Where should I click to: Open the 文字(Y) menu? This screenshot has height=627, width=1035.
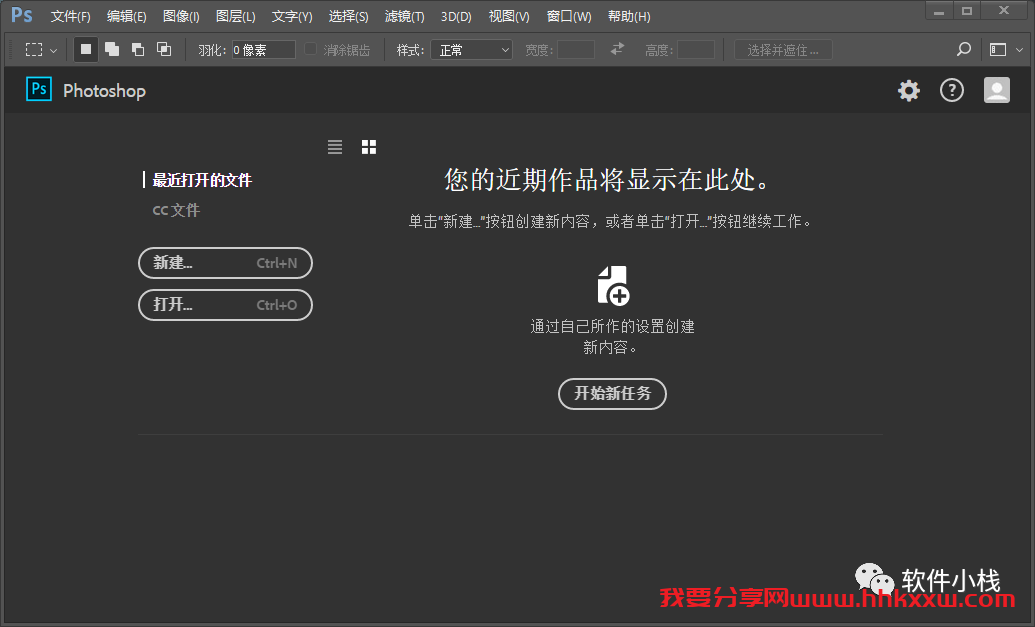coord(292,16)
